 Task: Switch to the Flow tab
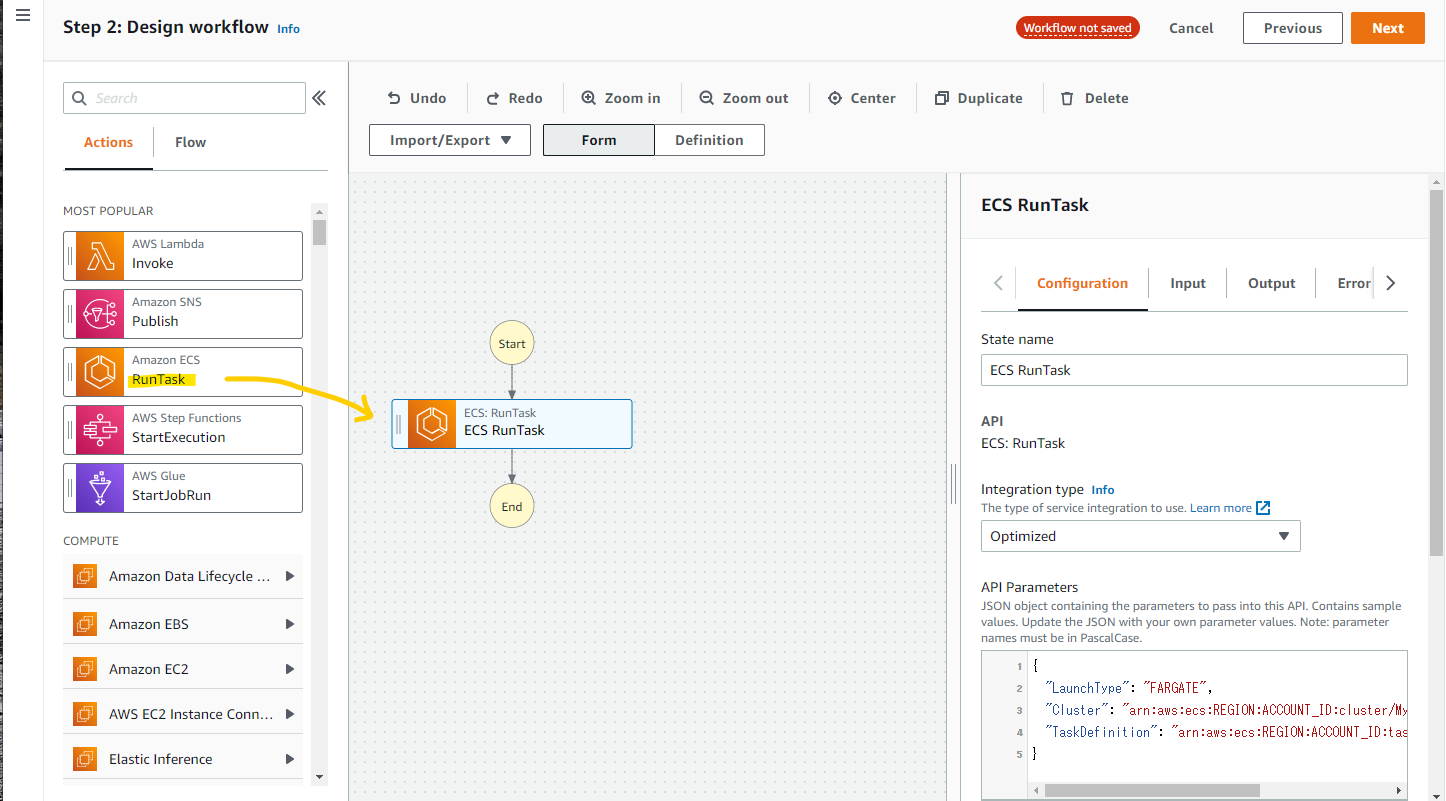[190, 141]
